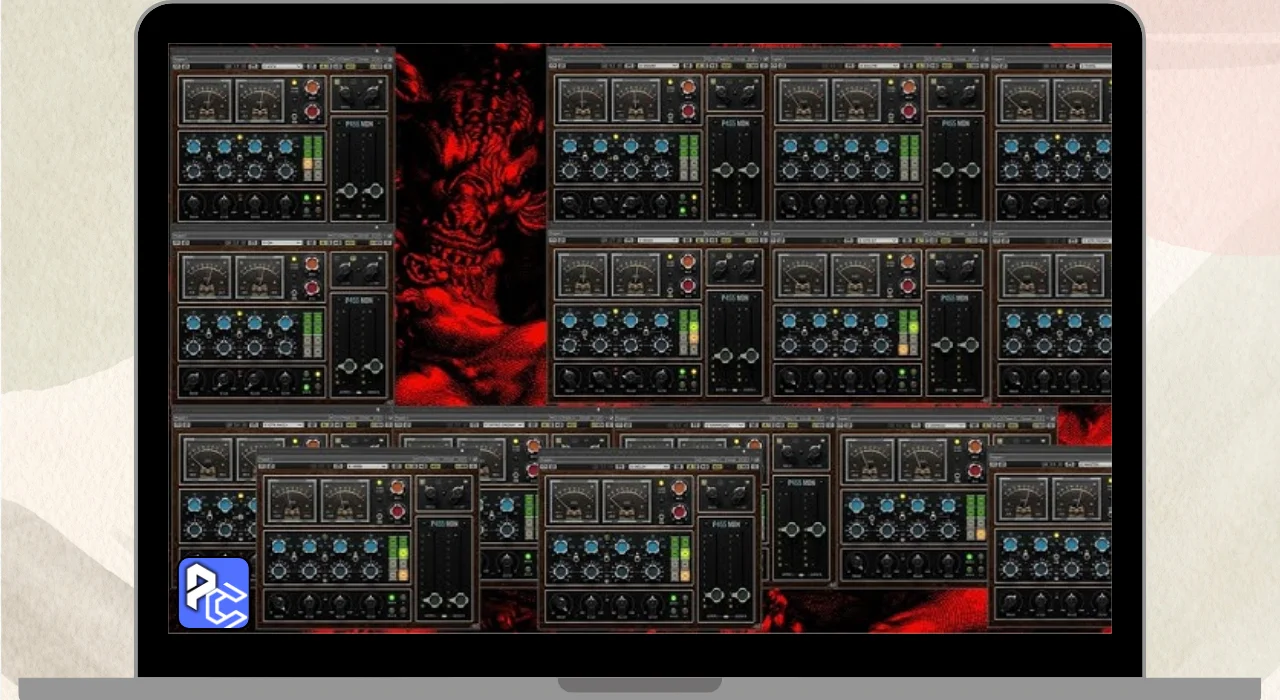Open the preset dropdown in the middle-left plugin window

click(282, 243)
